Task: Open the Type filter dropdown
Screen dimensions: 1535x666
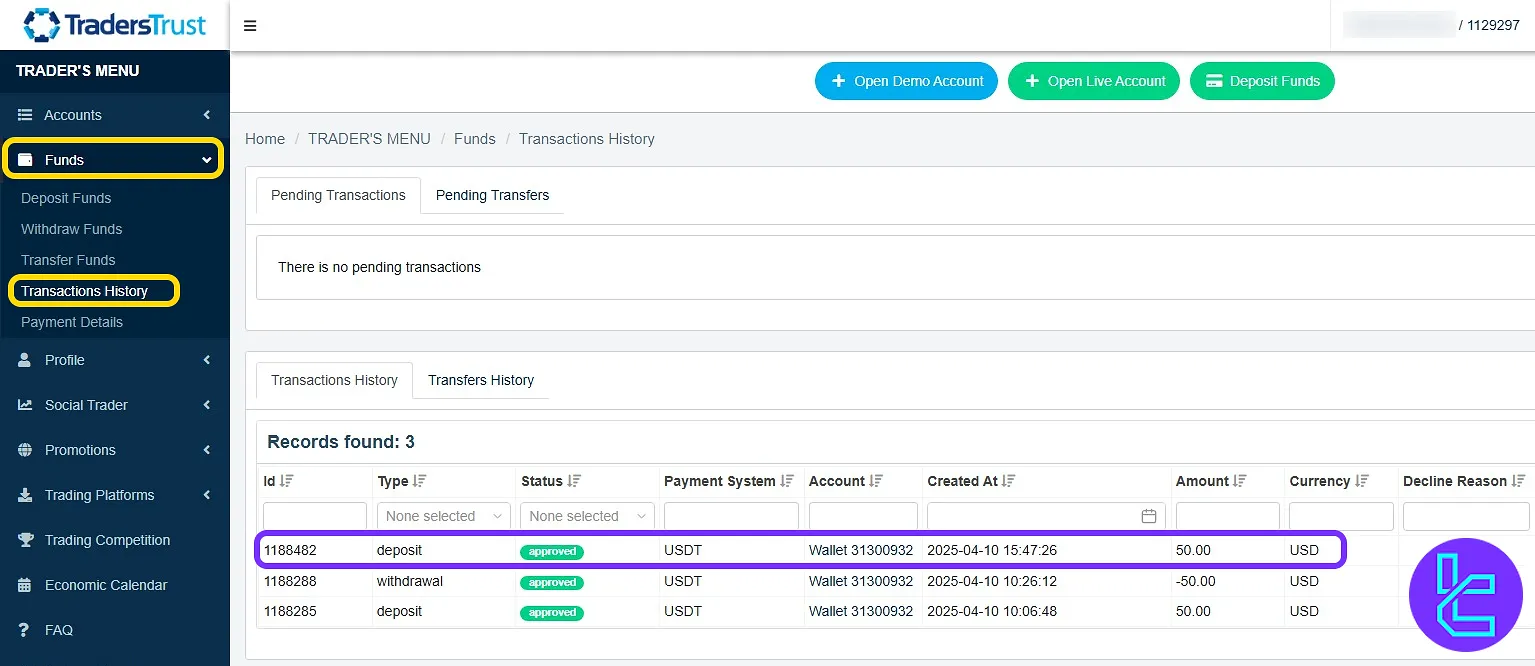Action: coord(444,516)
